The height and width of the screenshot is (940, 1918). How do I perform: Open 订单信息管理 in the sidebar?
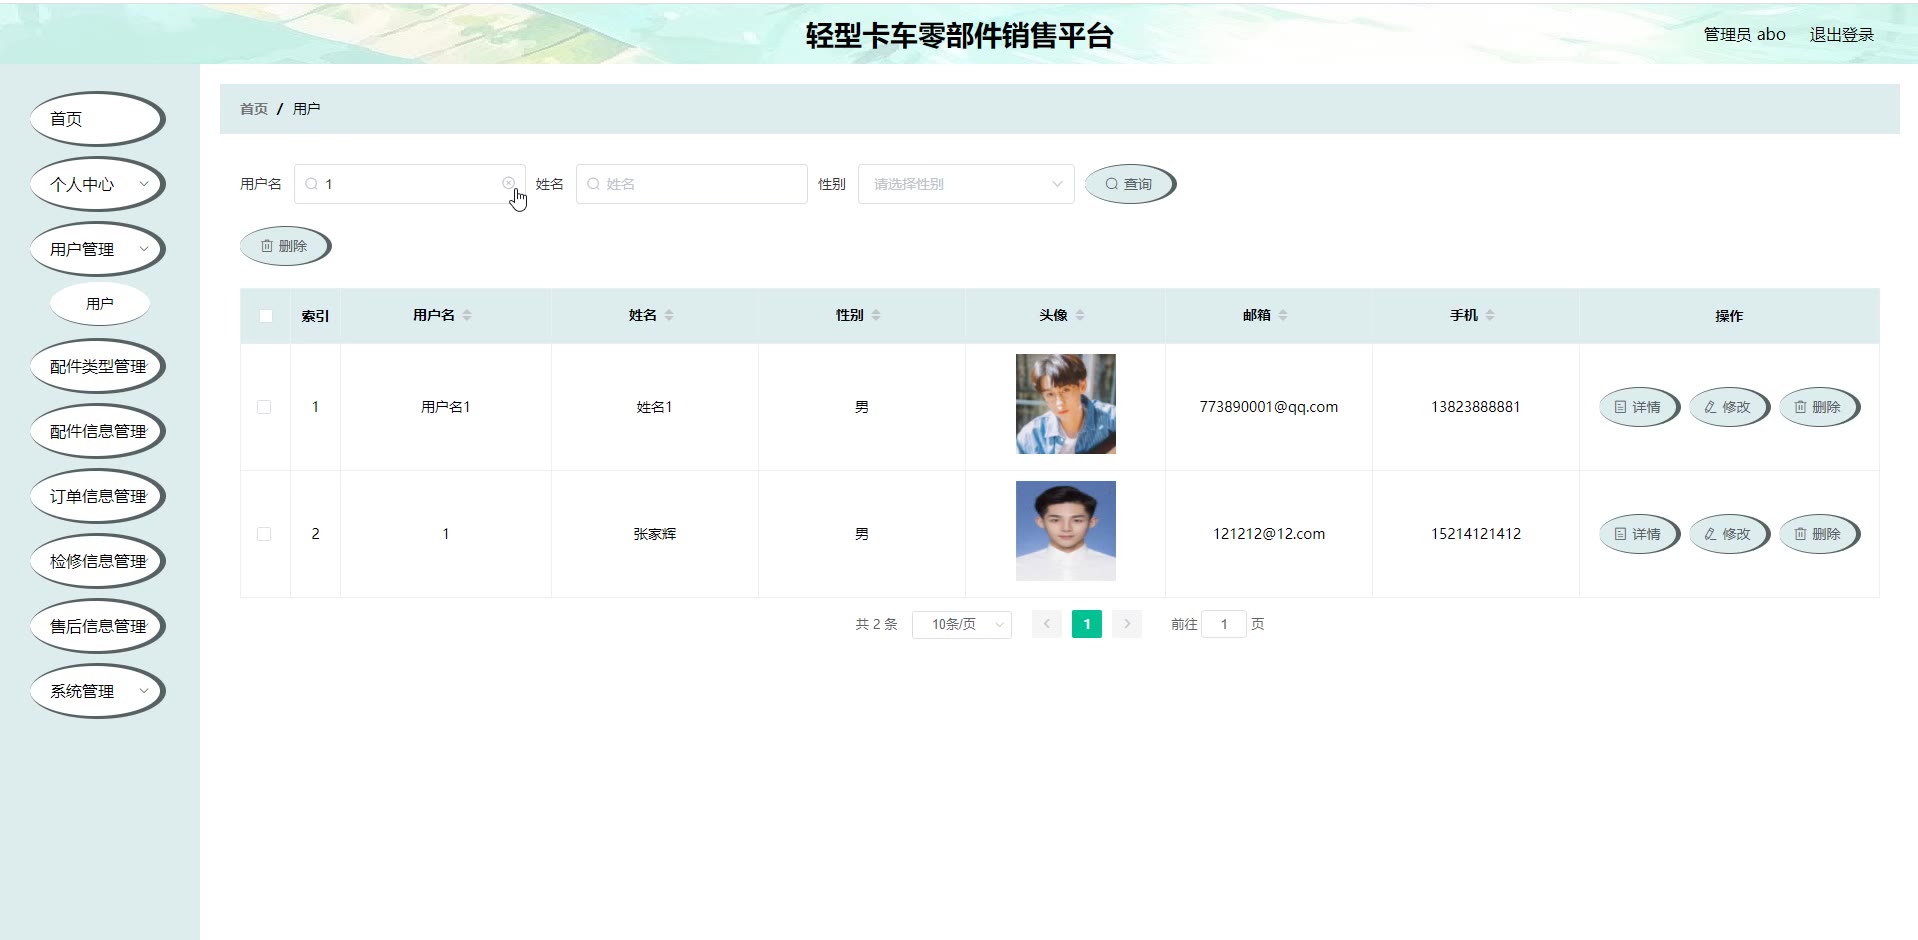(x=98, y=496)
